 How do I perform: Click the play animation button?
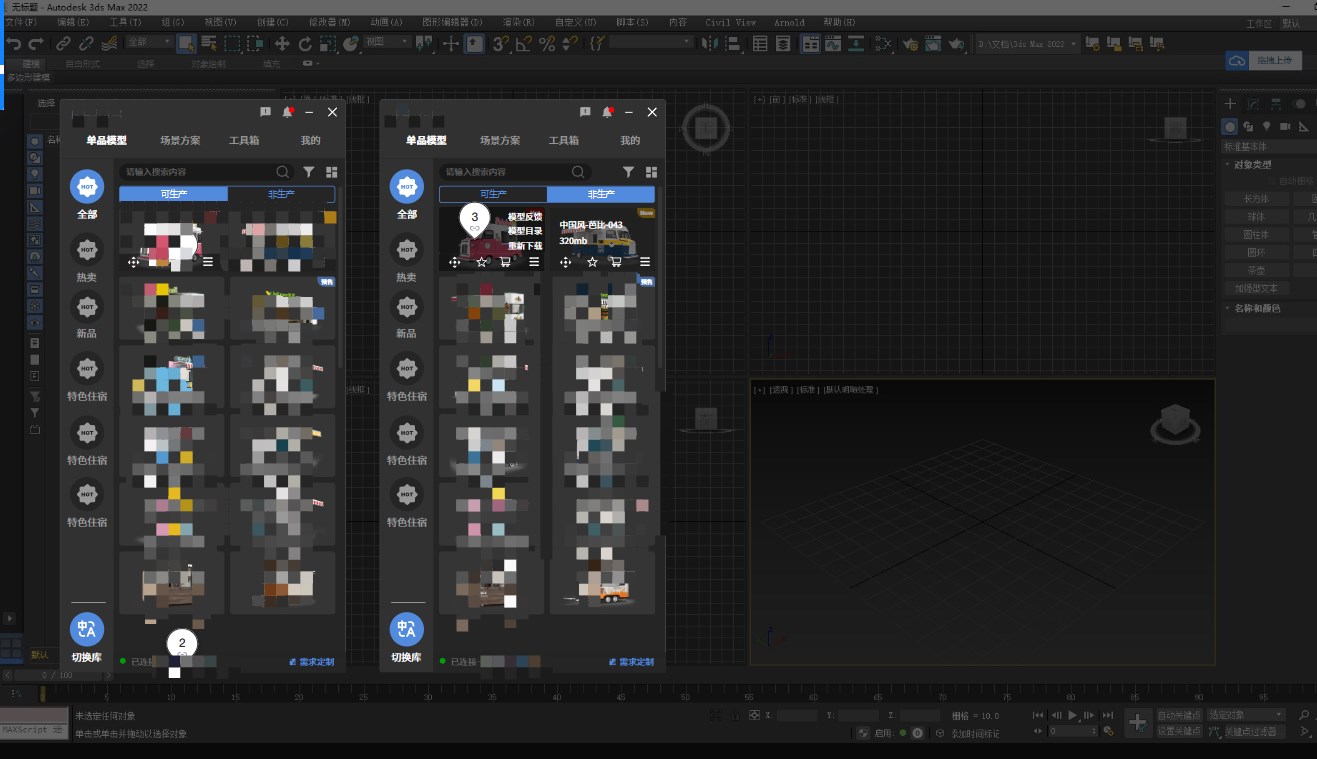coord(1073,715)
